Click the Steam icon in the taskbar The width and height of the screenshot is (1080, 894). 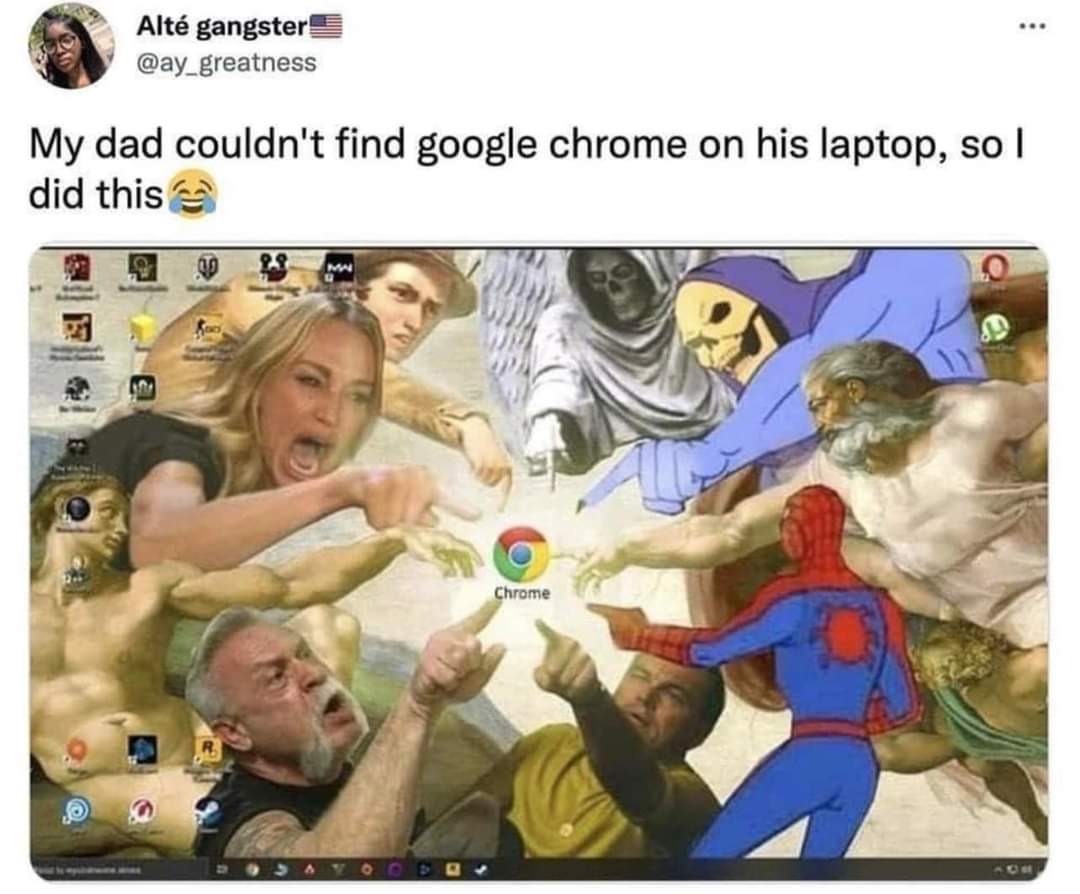pyautogui.click(x=479, y=871)
